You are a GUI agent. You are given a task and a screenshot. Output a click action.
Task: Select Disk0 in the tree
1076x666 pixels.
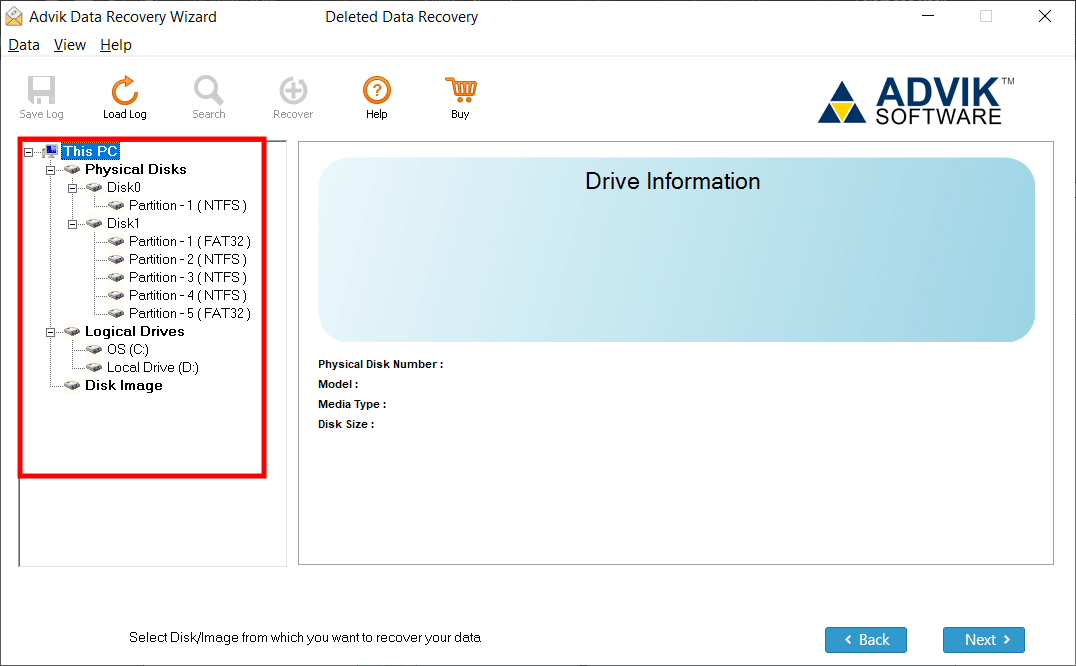124,187
